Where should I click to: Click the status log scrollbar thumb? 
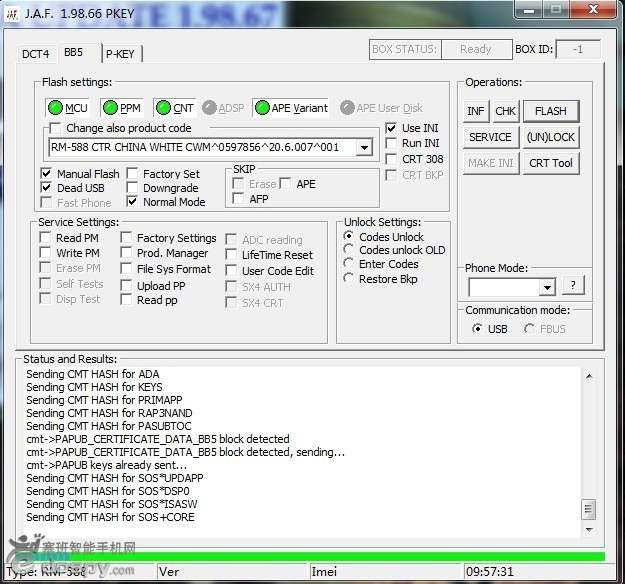pyautogui.click(x=589, y=509)
